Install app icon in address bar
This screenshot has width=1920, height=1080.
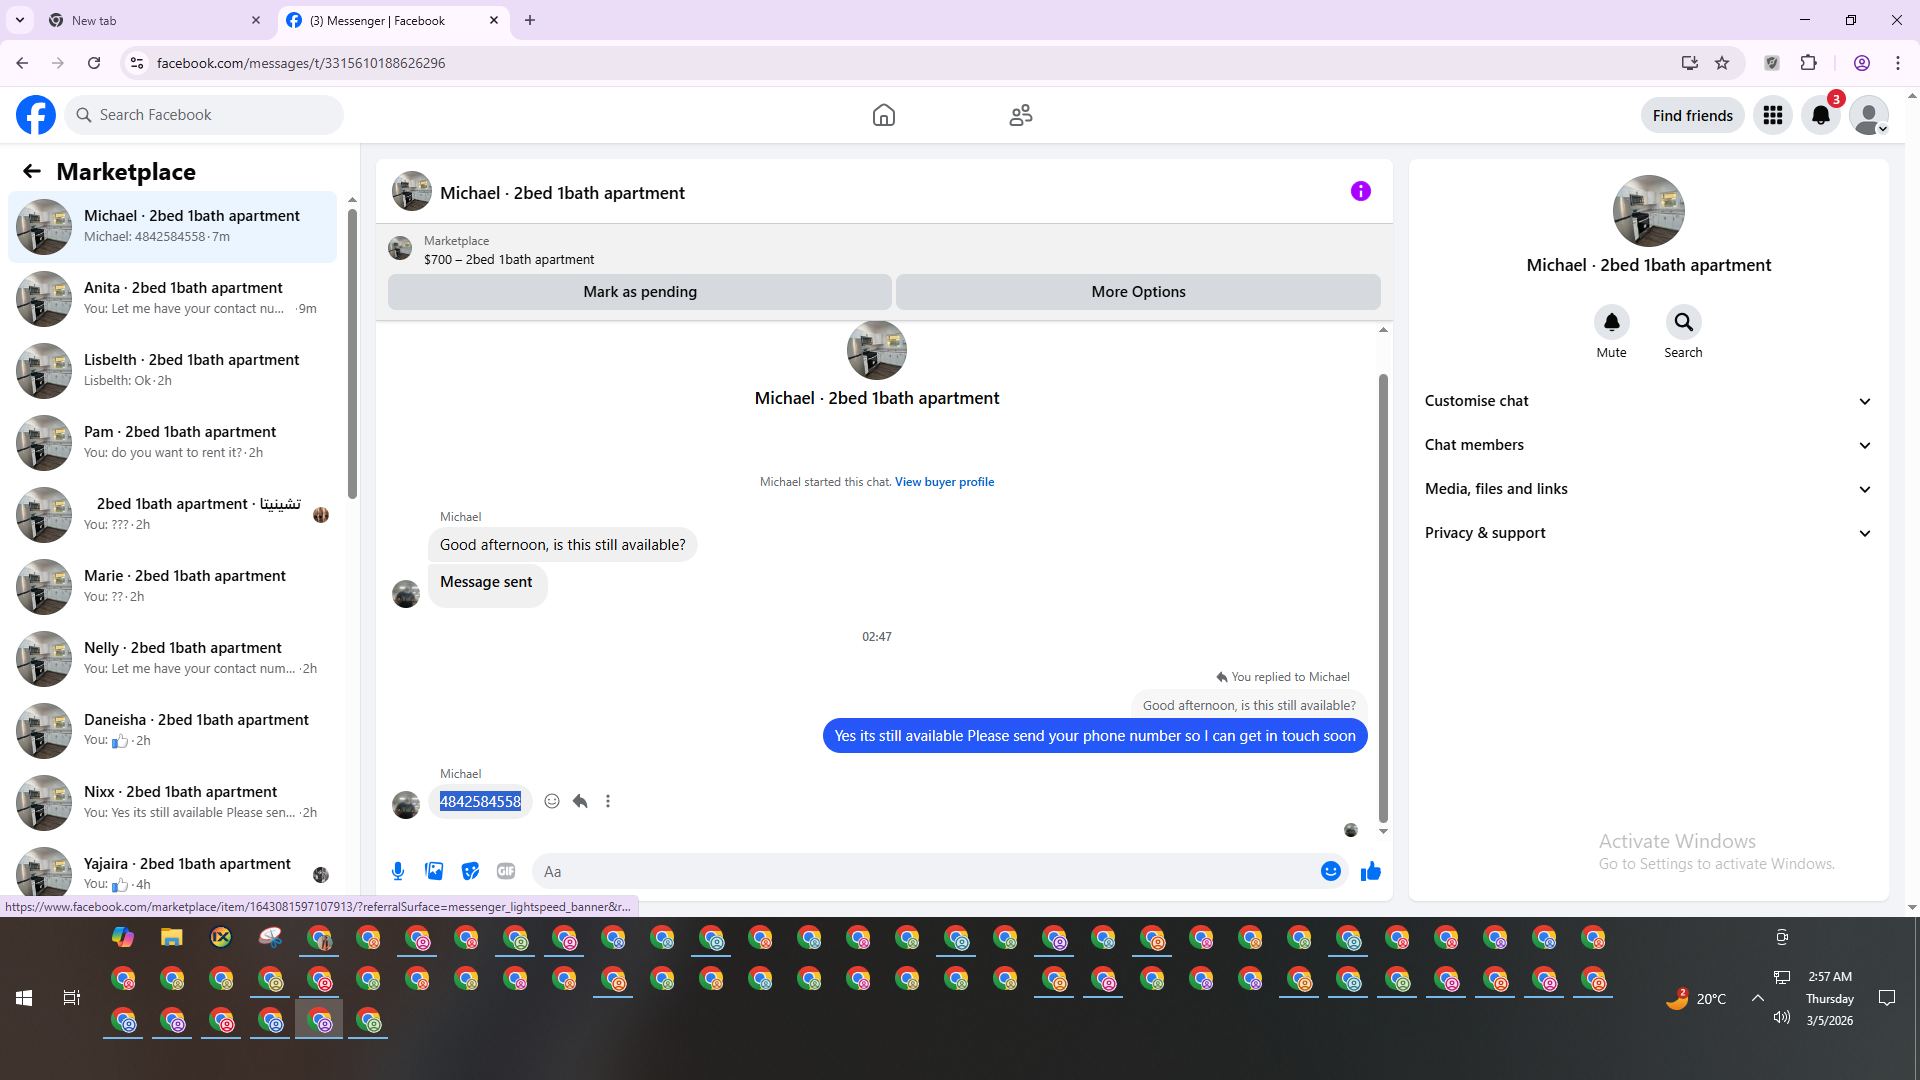[1690, 63]
